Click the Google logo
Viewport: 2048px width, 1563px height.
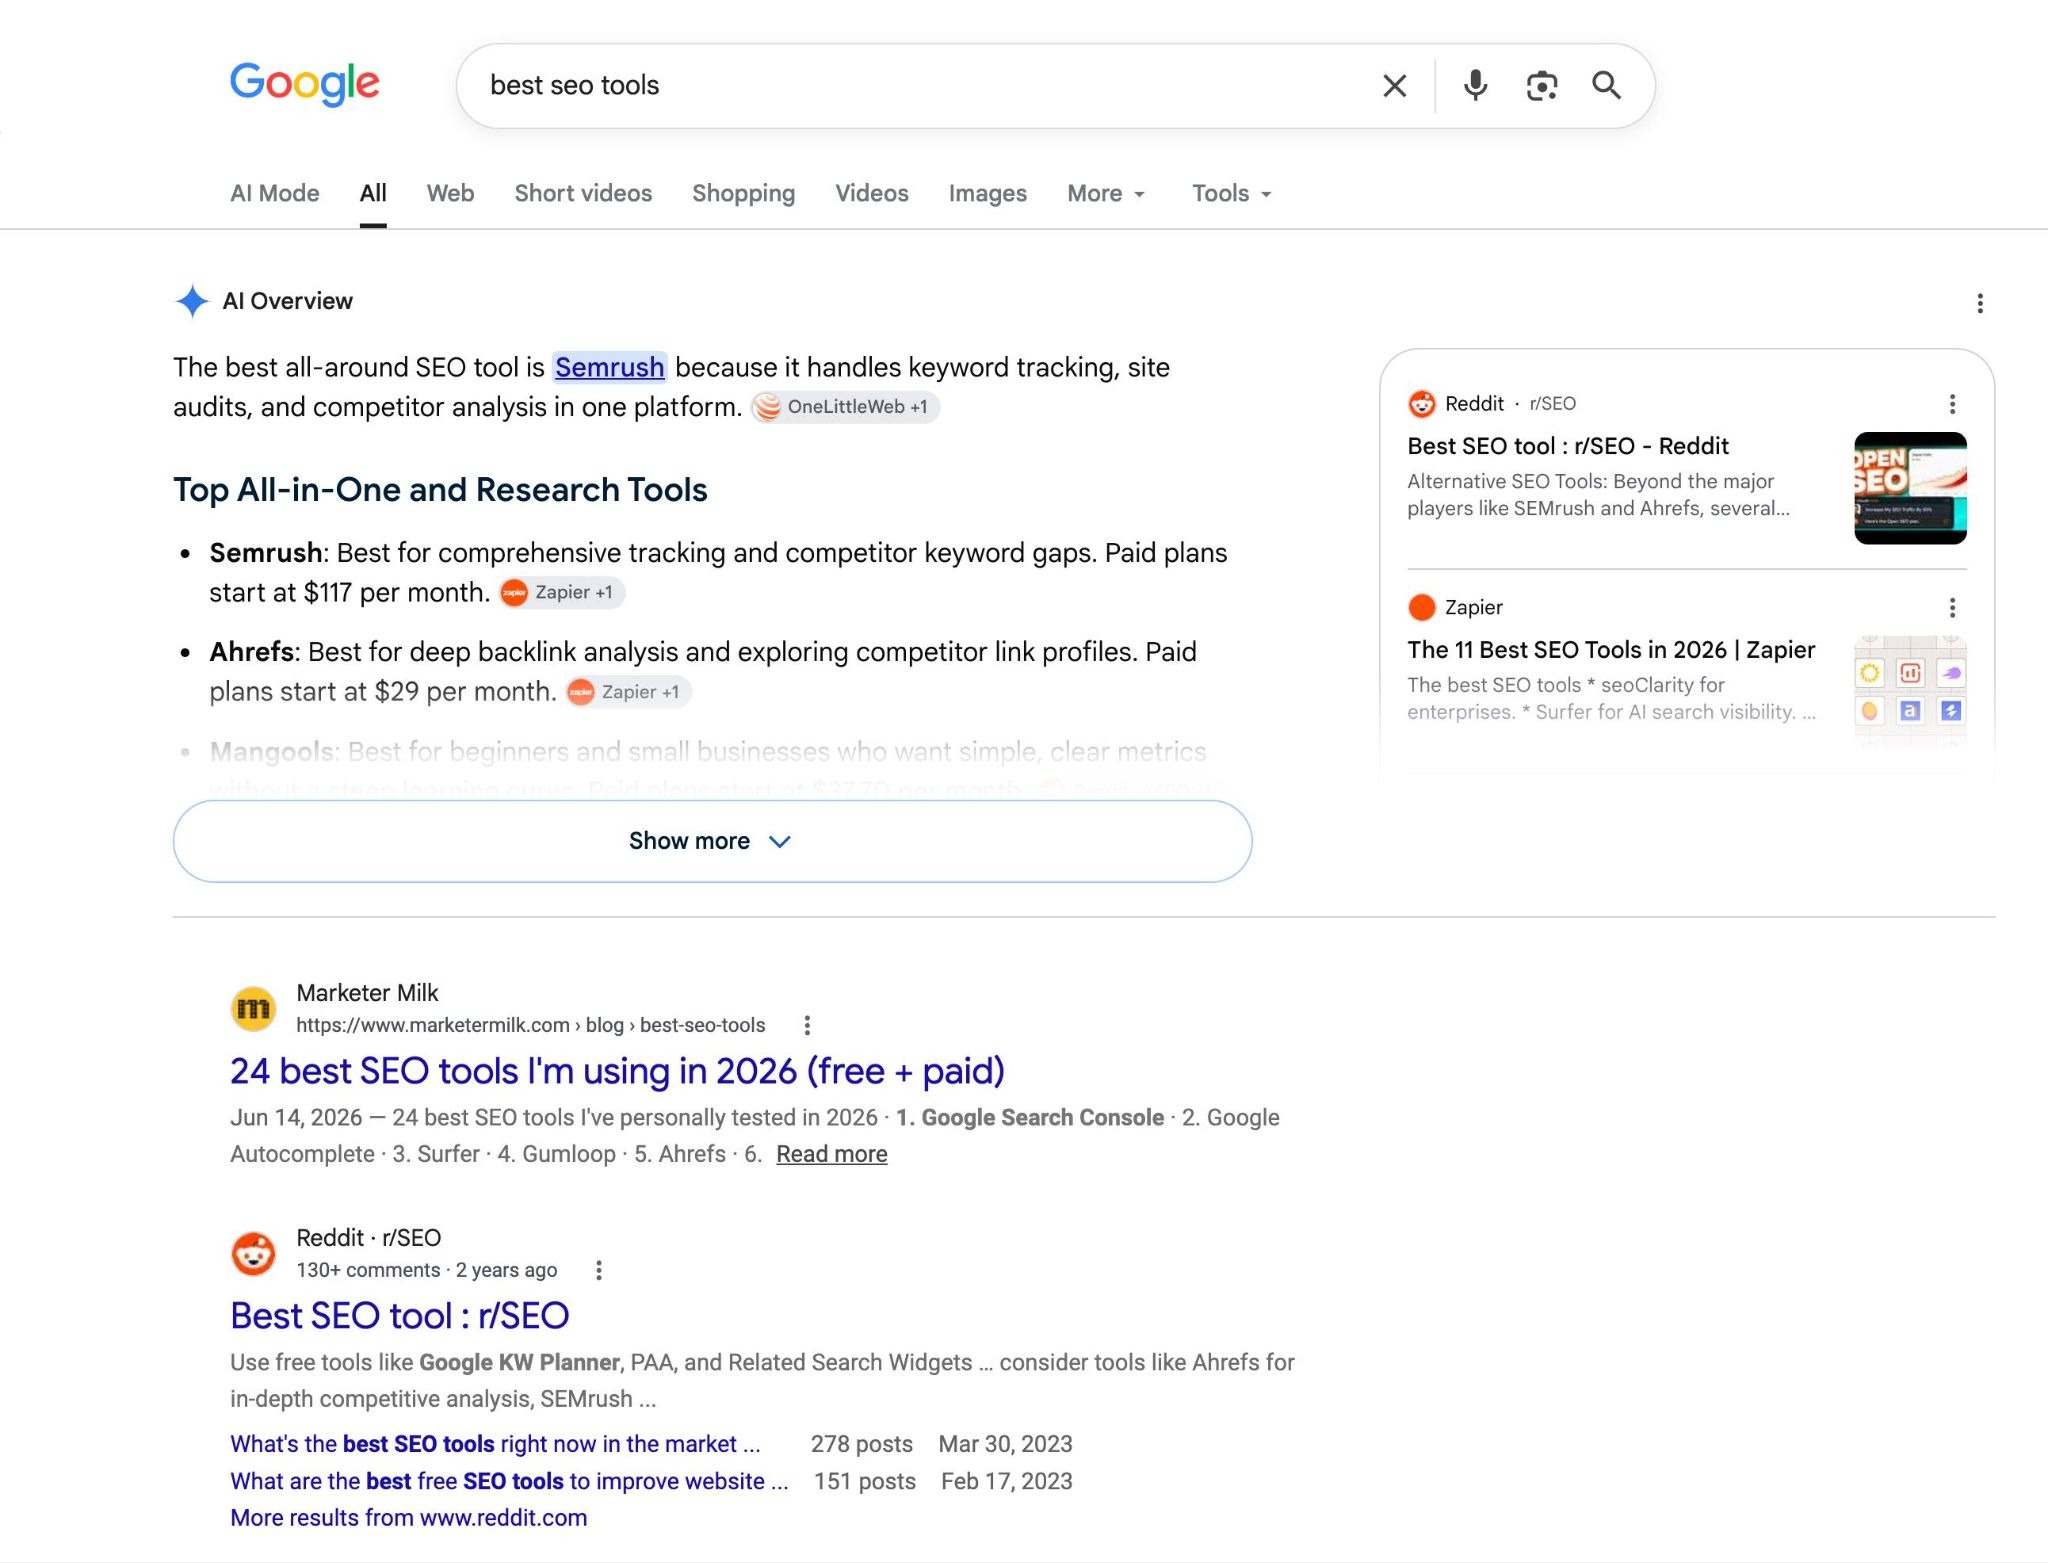(x=304, y=84)
